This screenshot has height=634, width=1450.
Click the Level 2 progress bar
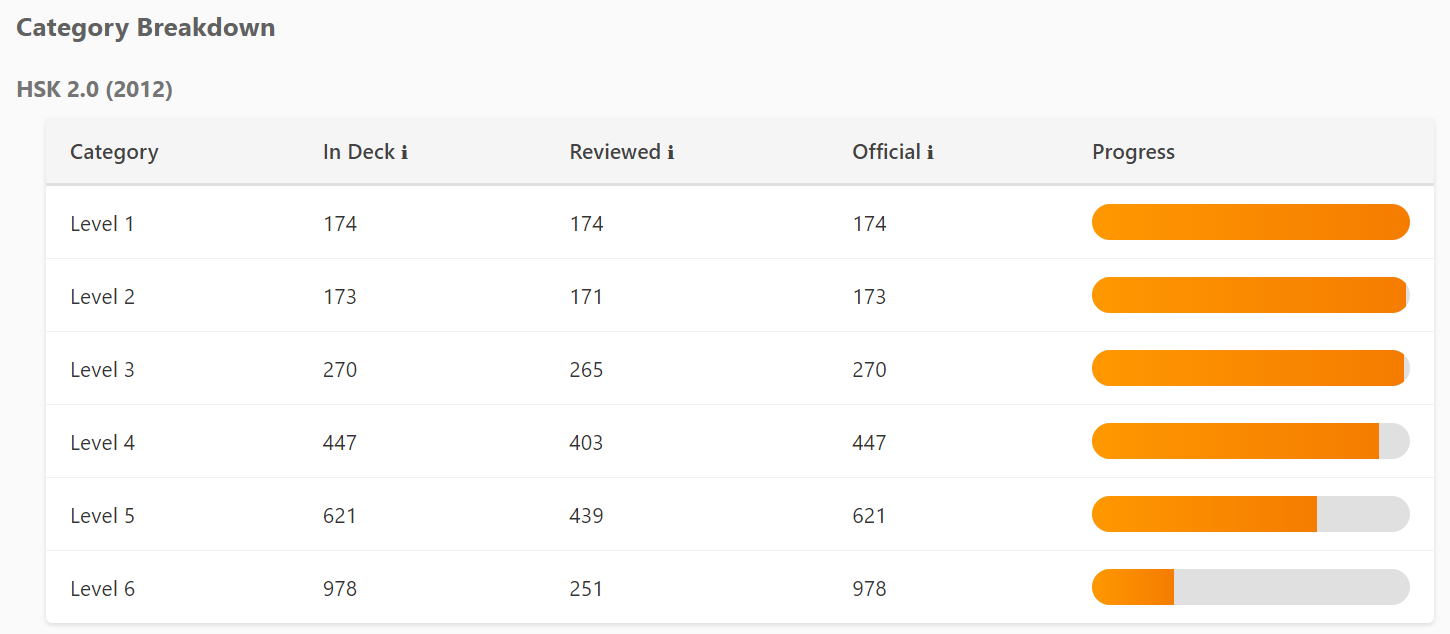tap(1250, 295)
